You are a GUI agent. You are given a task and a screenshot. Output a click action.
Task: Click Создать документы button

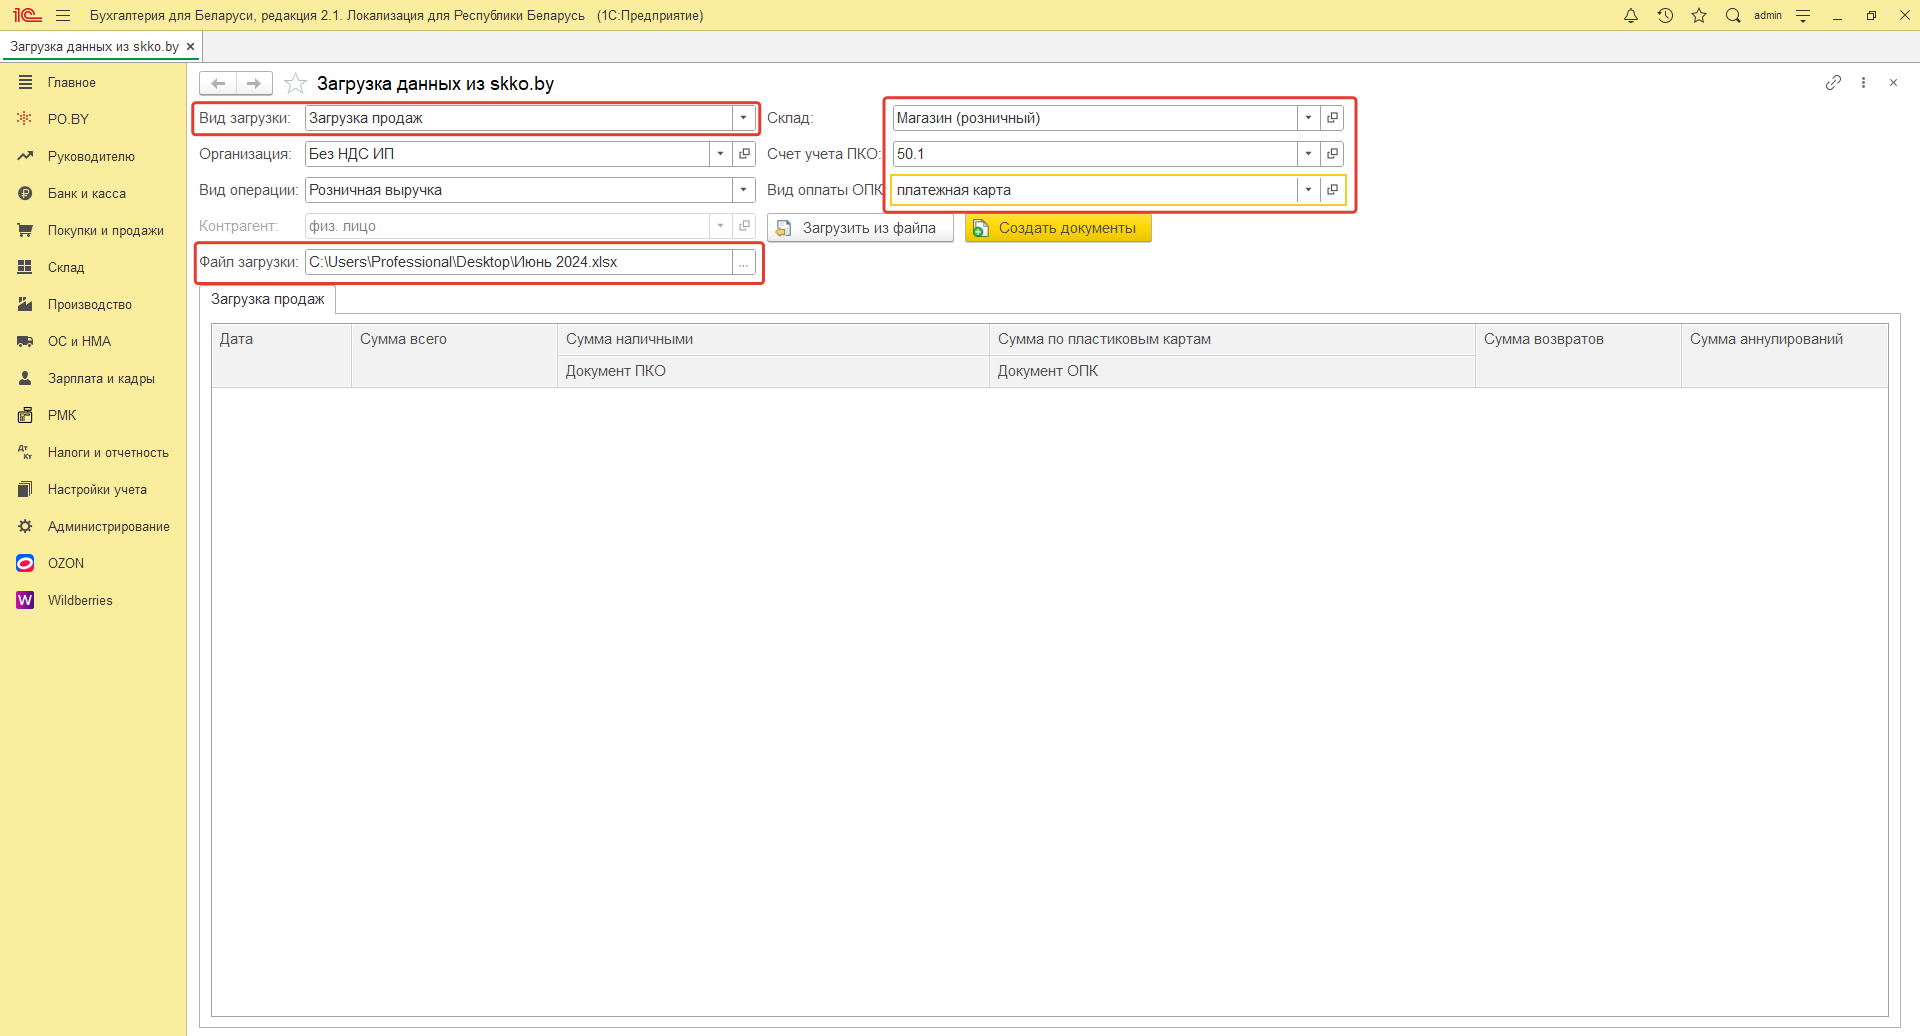point(1058,228)
